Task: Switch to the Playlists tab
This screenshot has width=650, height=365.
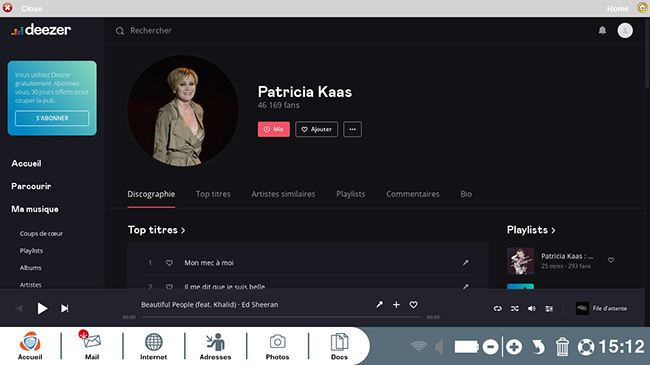Action: pos(351,194)
